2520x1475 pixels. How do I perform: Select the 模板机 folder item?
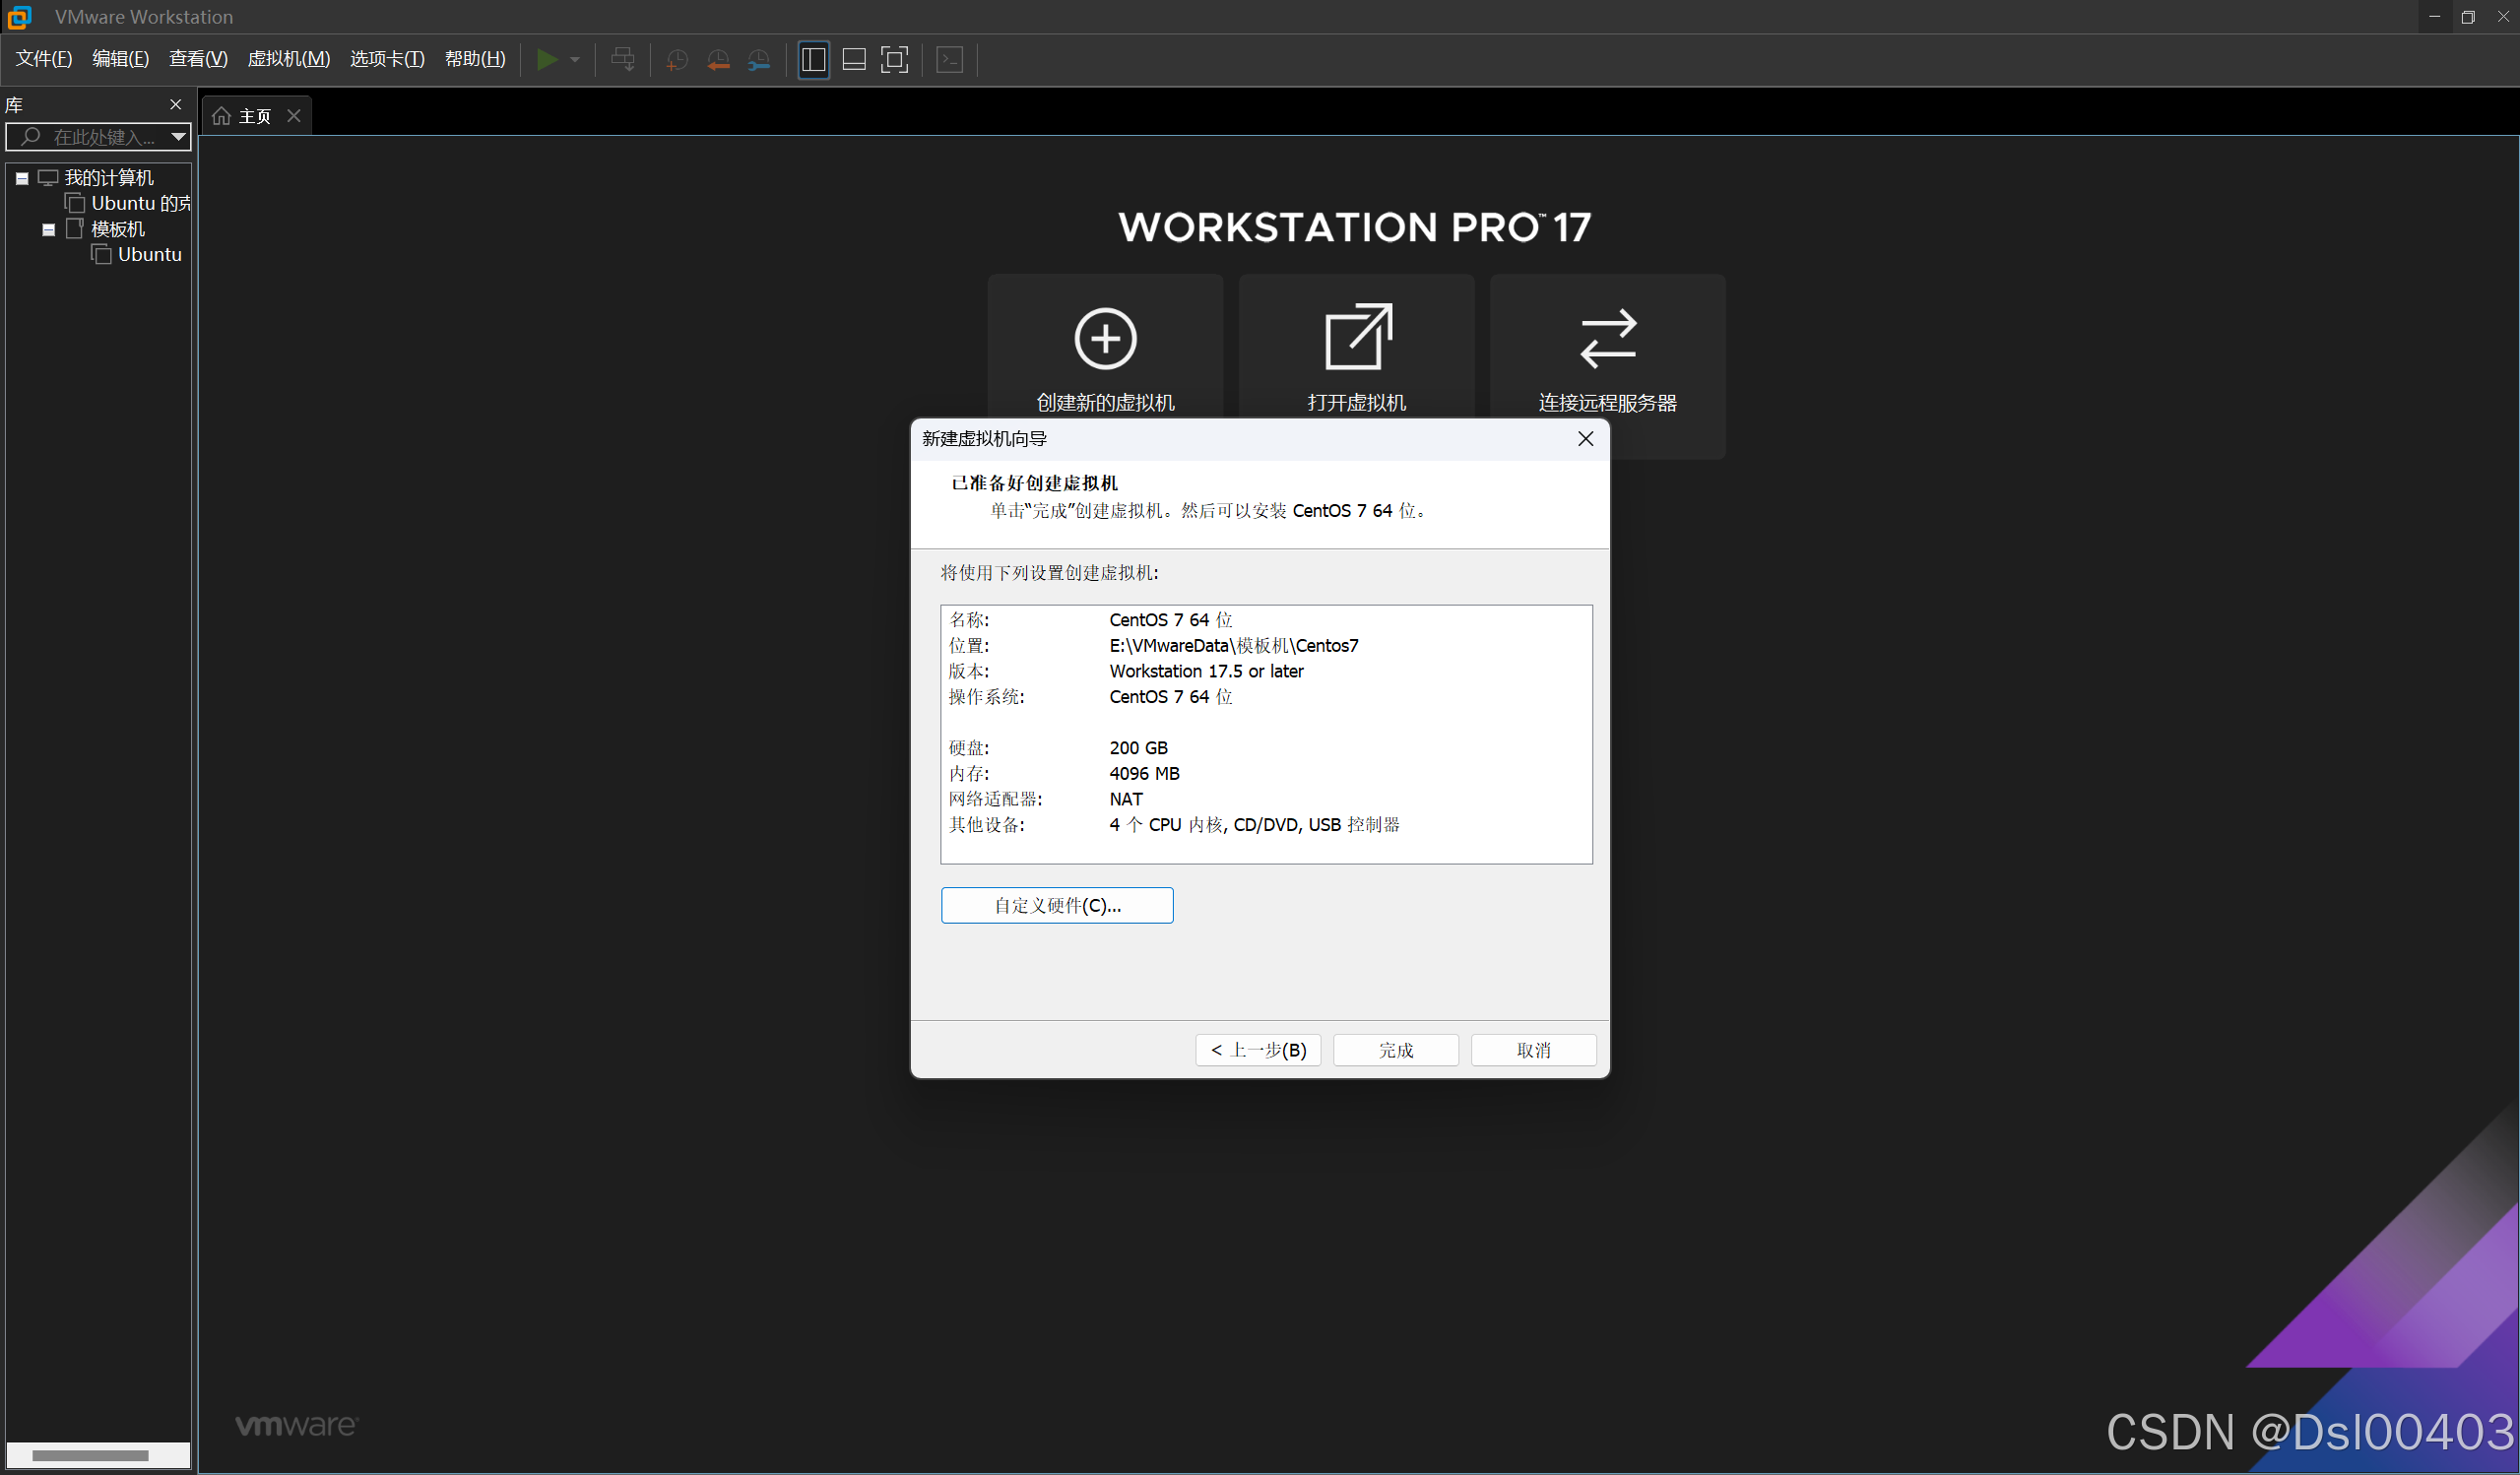click(118, 229)
